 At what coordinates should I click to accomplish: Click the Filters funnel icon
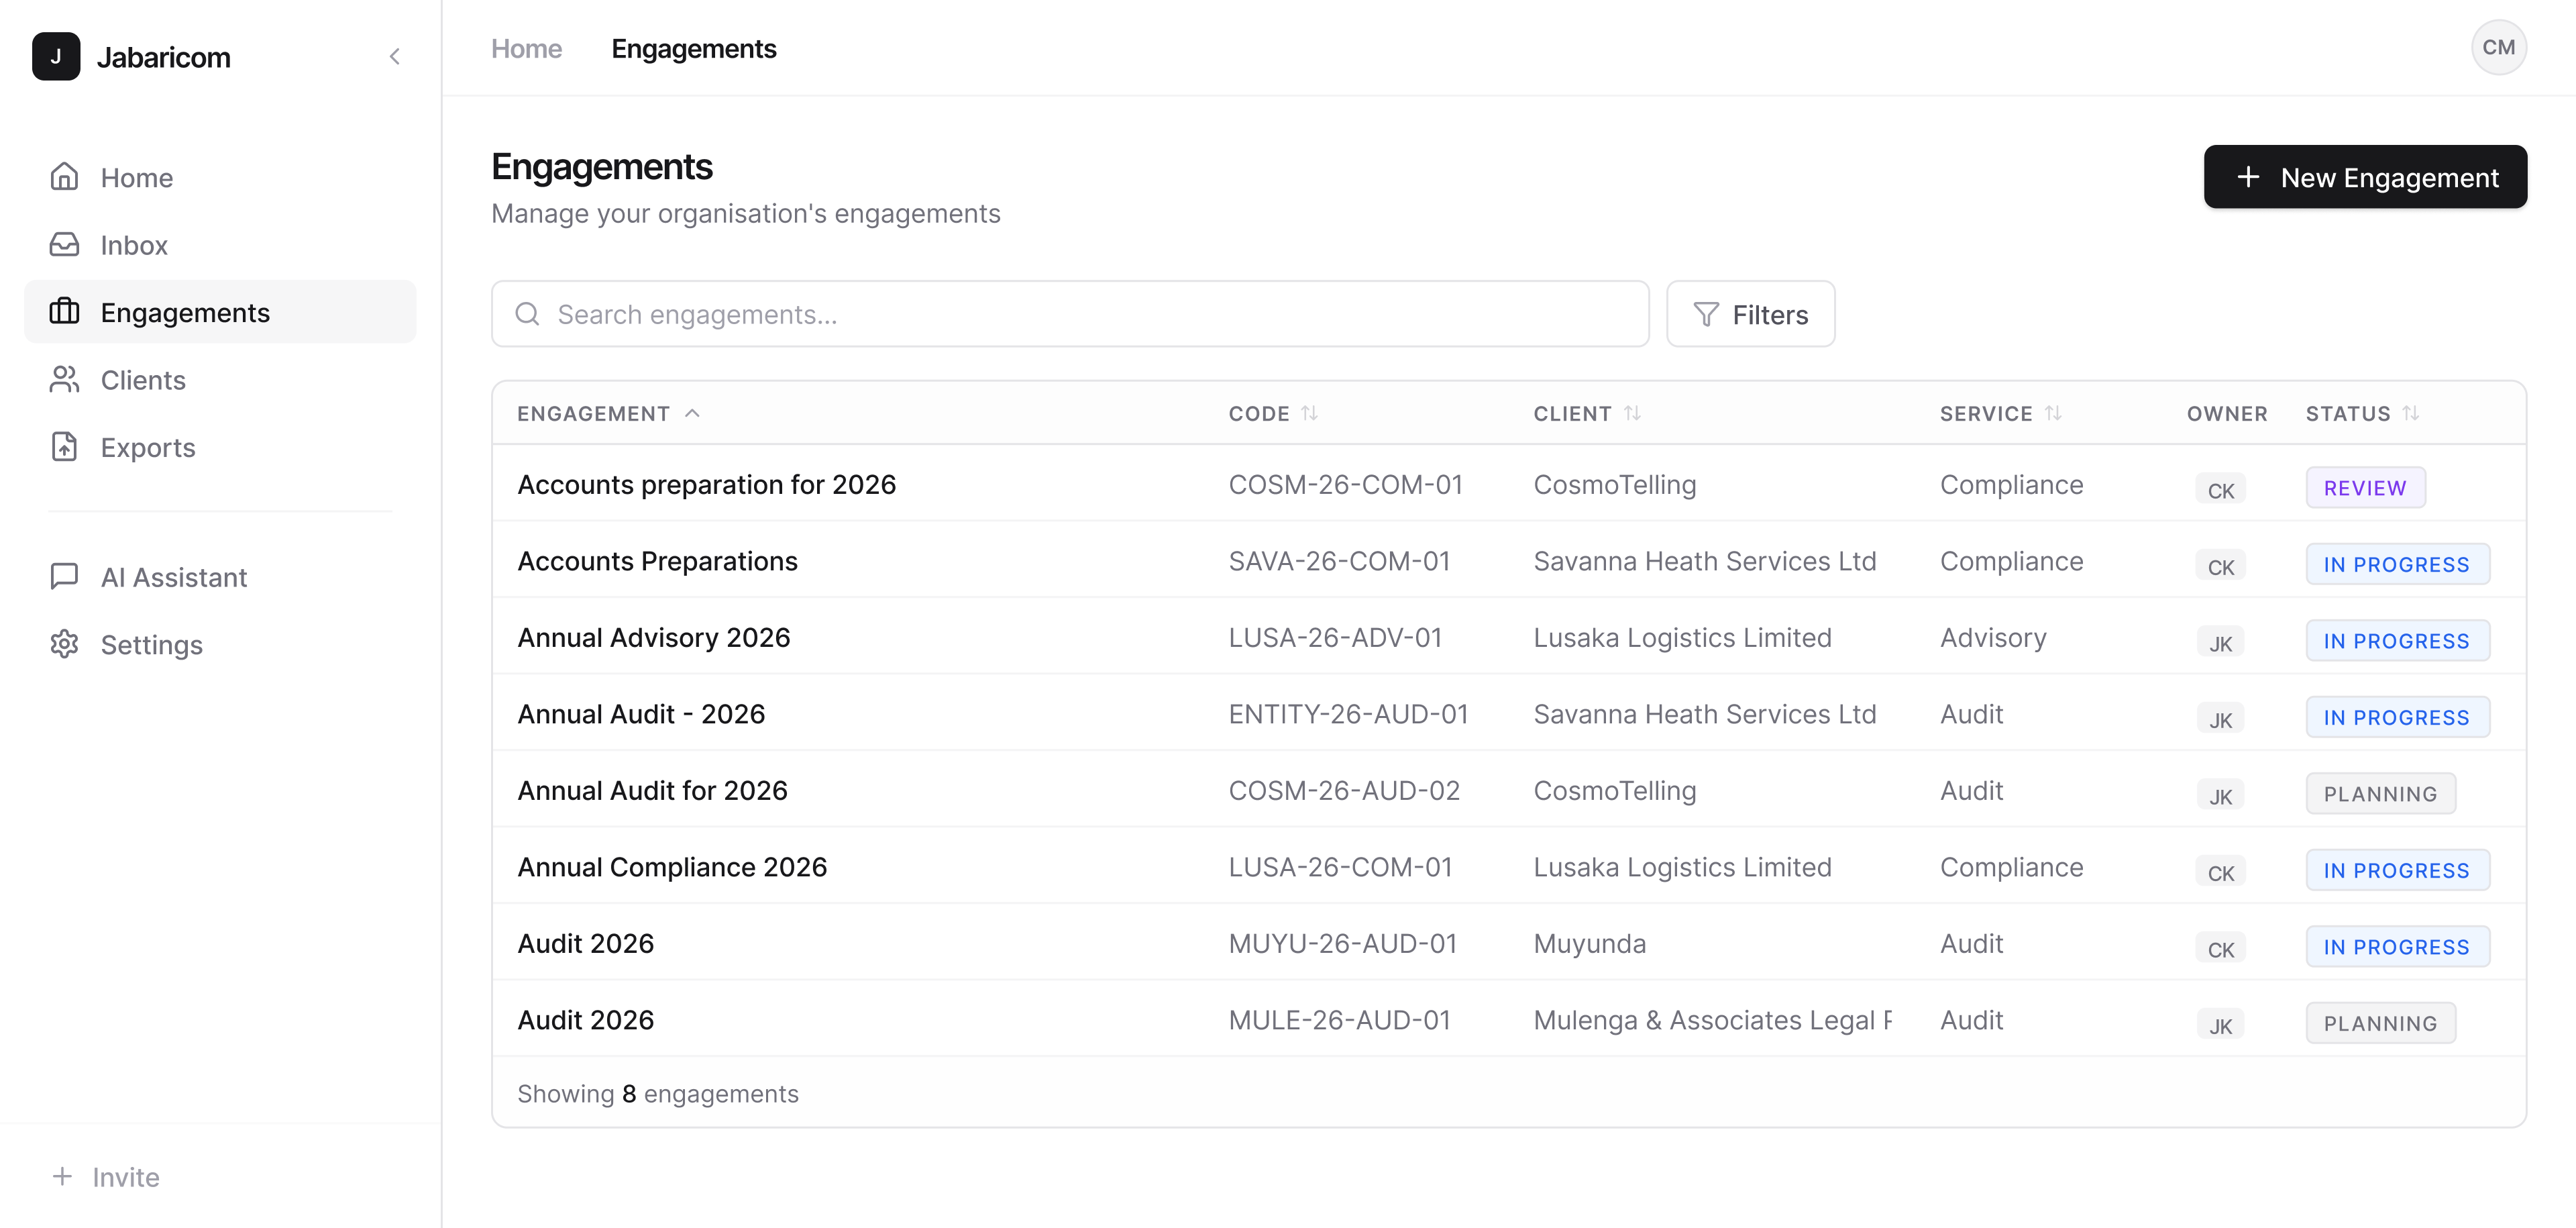1706,313
